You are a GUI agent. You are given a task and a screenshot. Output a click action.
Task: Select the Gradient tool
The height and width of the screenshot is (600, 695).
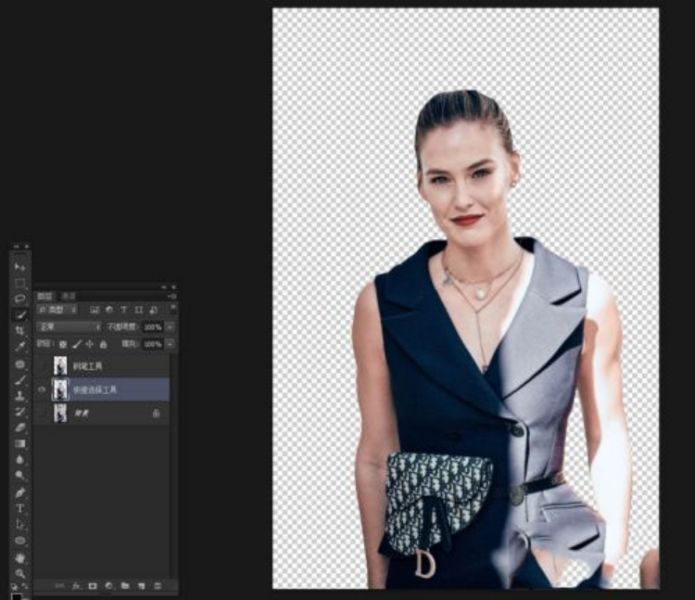pos(20,444)
